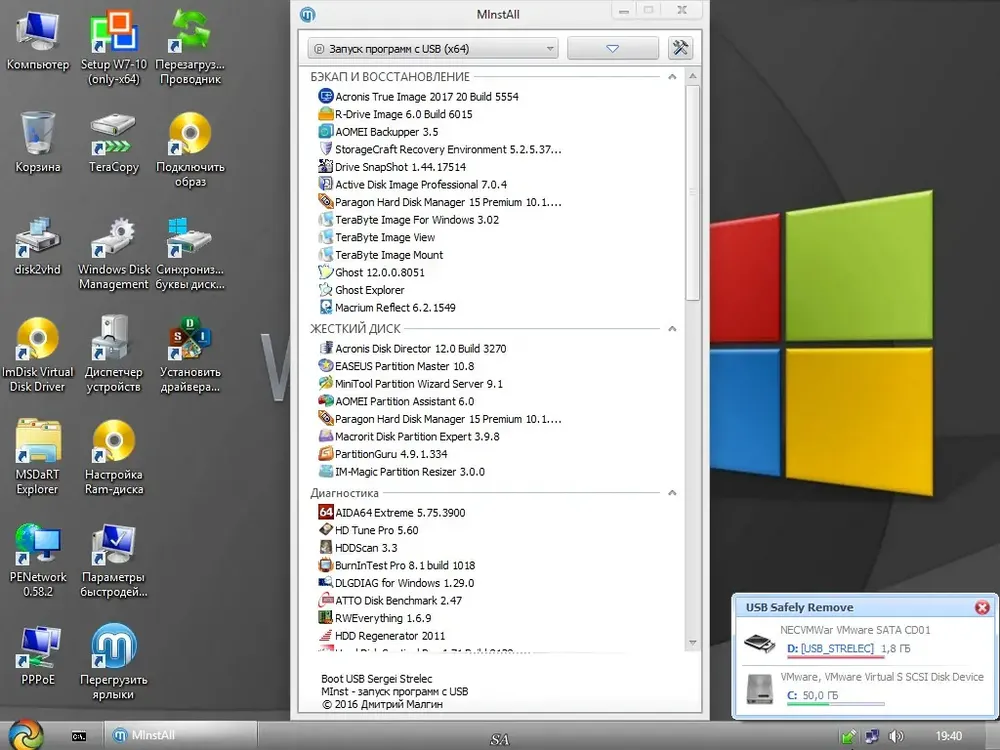Open the MInstAll settings wrench icon

pyautogui.click(x=680, y=48)
